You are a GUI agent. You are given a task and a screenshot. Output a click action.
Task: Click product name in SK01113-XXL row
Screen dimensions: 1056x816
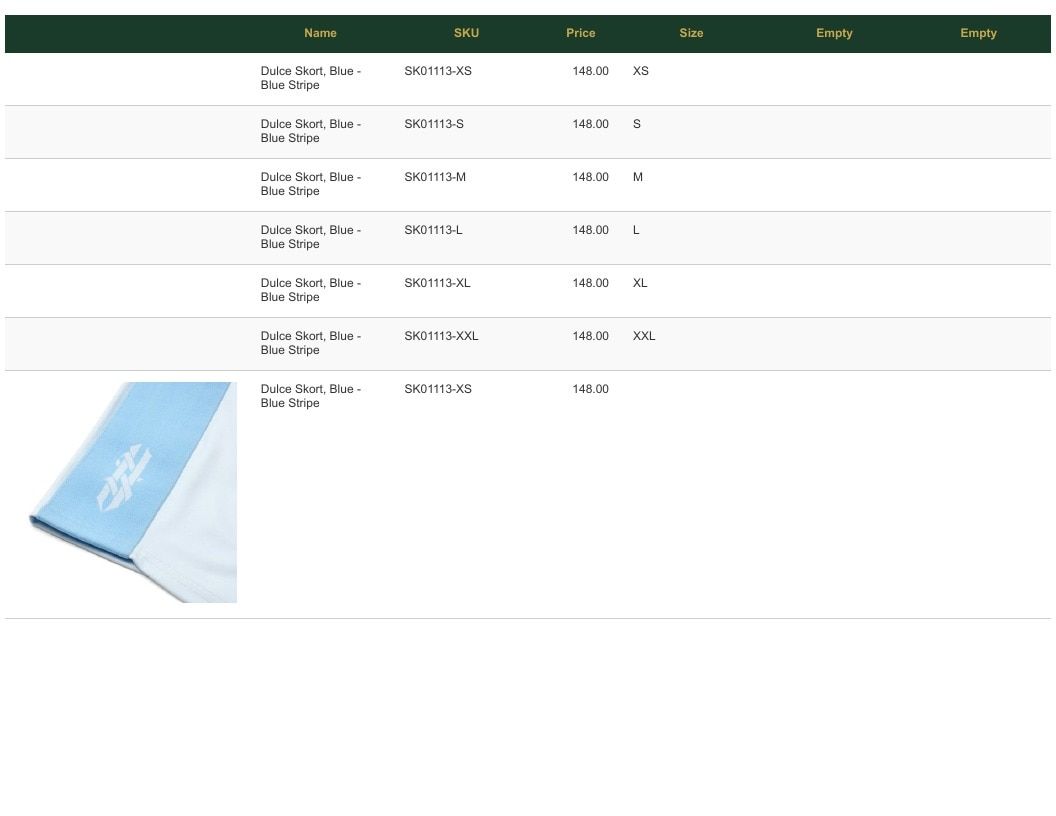(x=311, y=343)
